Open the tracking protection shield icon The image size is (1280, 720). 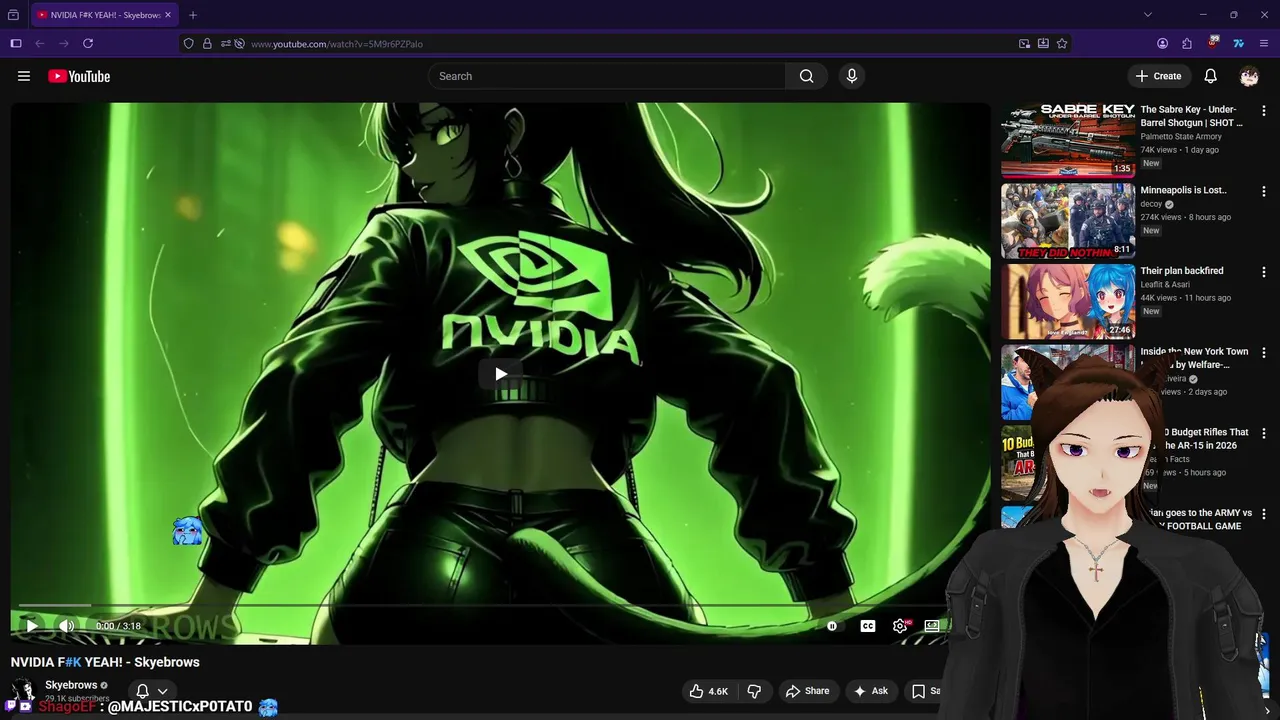coord(188,44)
